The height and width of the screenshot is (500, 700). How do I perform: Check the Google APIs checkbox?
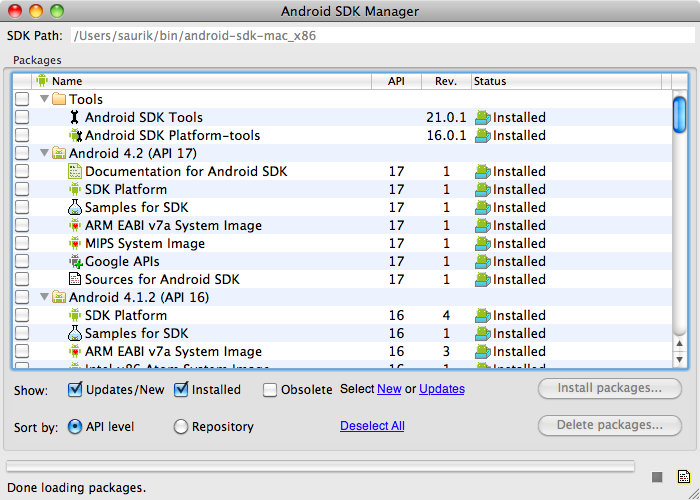click(22, 261)
